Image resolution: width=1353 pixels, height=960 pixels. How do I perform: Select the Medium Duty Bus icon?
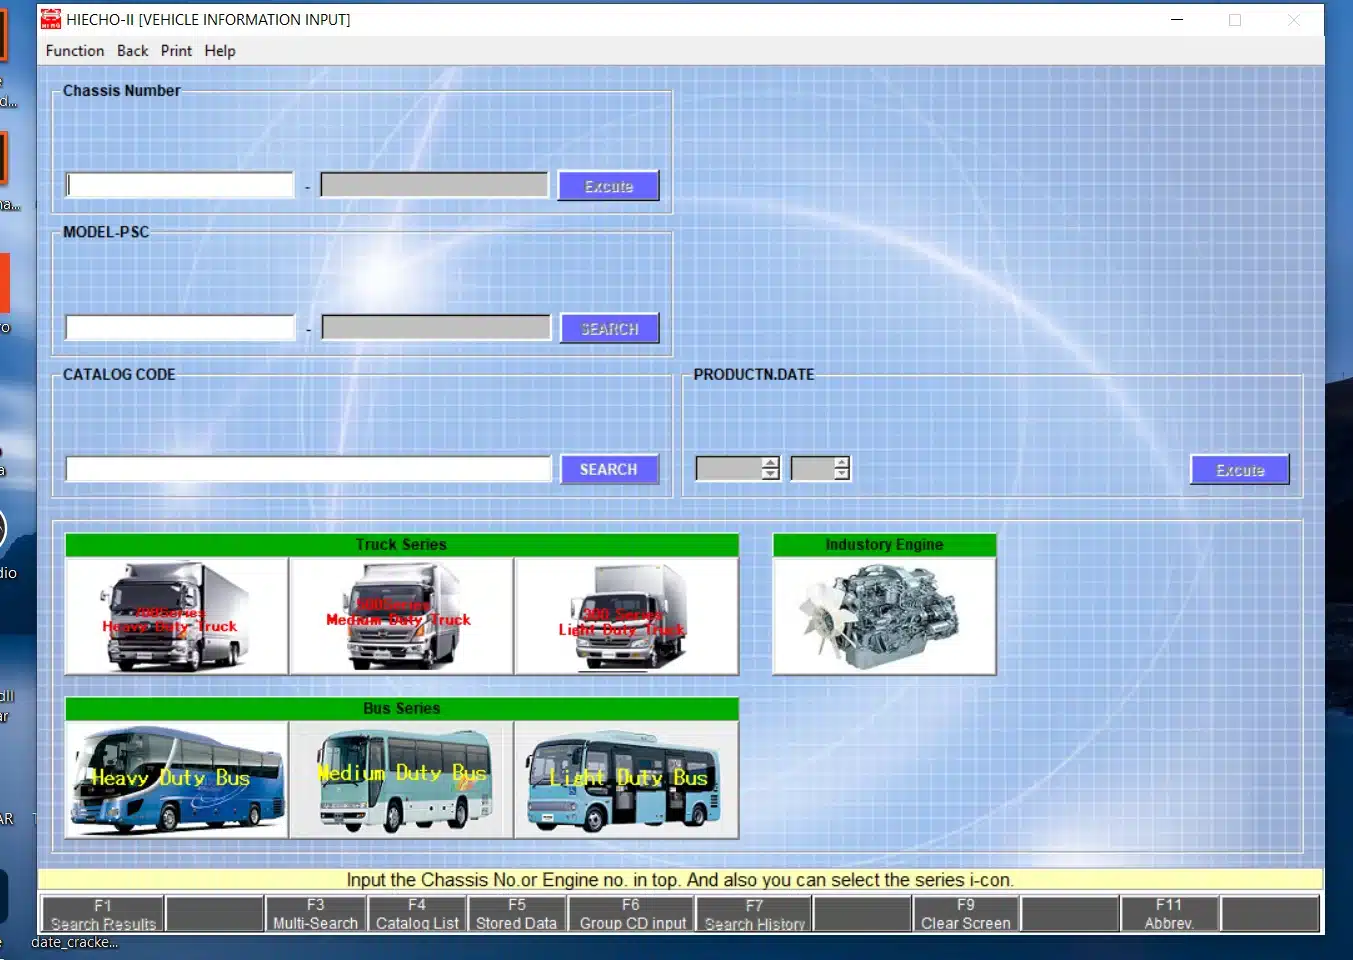click(401, 779)
